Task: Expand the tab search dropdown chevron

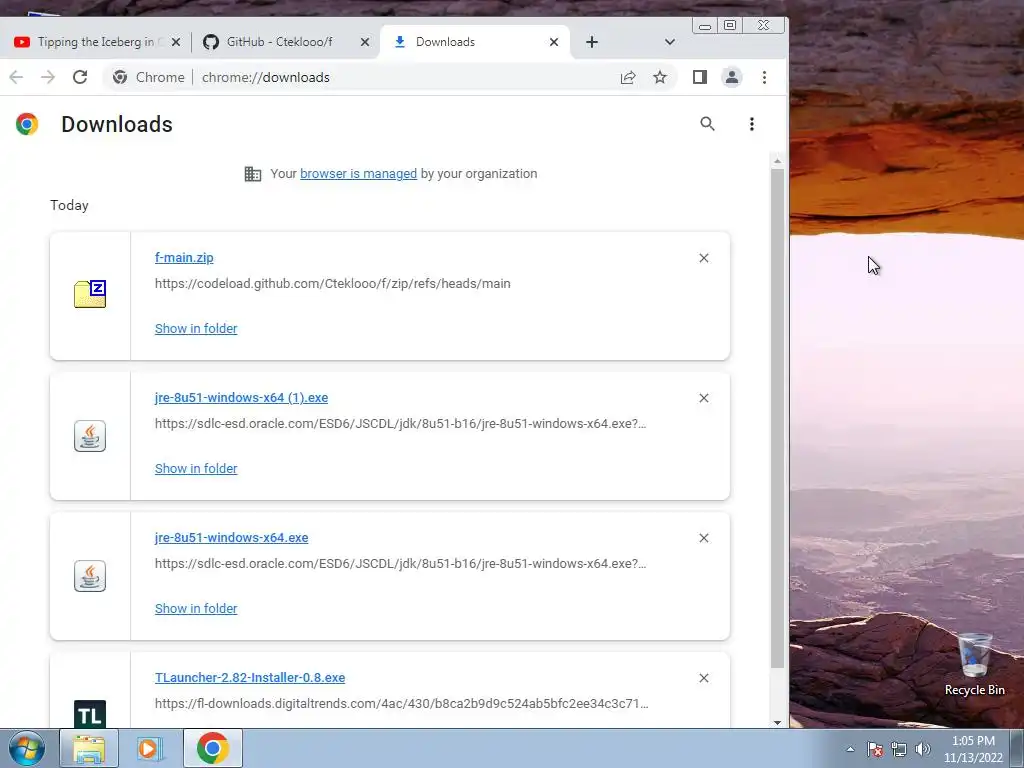Action: pyautogui.click(x=669, y=42)
